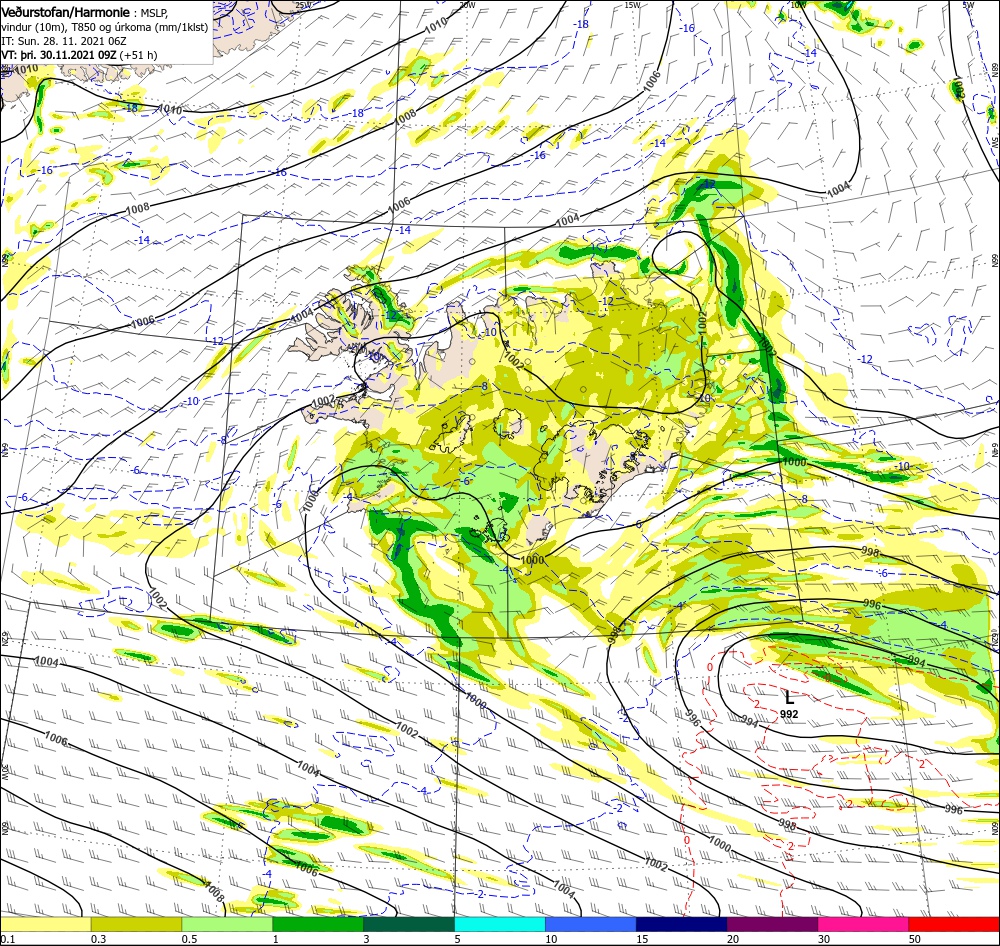Click the pink 30 mm legend swatch

pyautogui.click(x=864, y=924)
